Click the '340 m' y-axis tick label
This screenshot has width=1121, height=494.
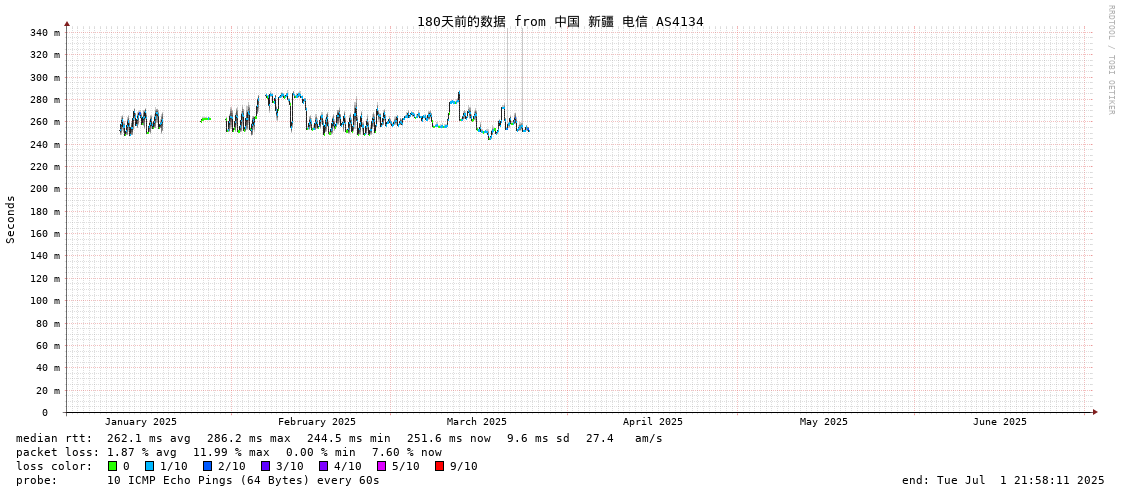(x=45, y=33)
